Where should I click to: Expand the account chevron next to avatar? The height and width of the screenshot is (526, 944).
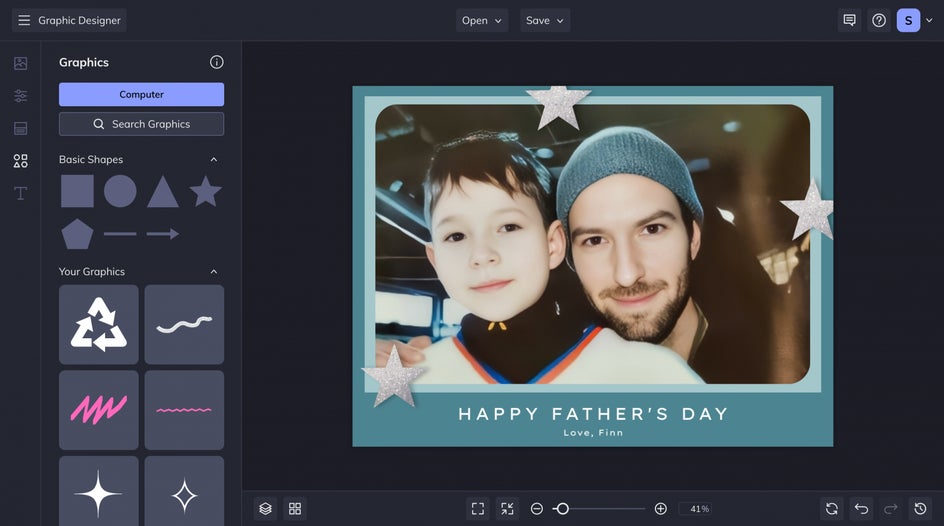click(x=929, y=20)
